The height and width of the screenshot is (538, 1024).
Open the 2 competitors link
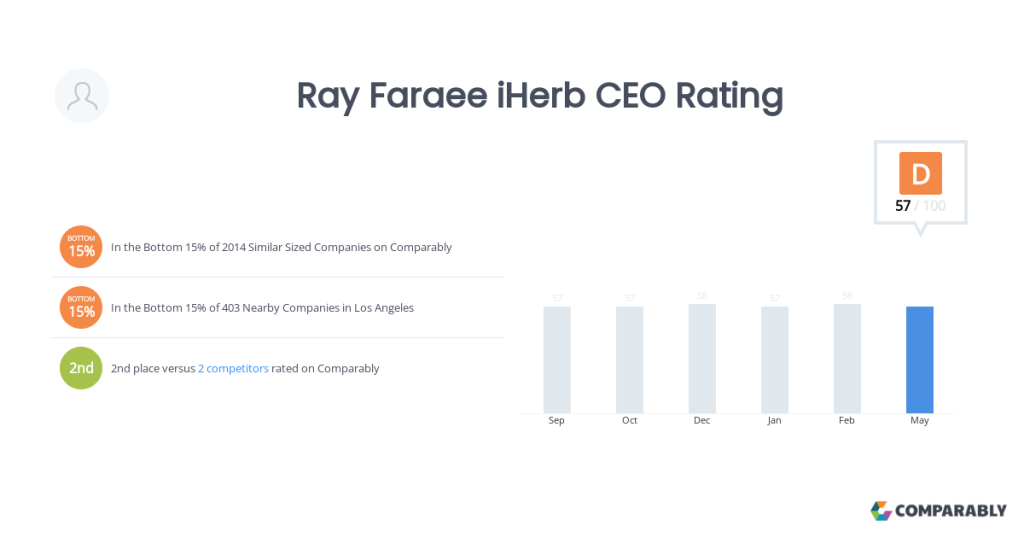233,368
